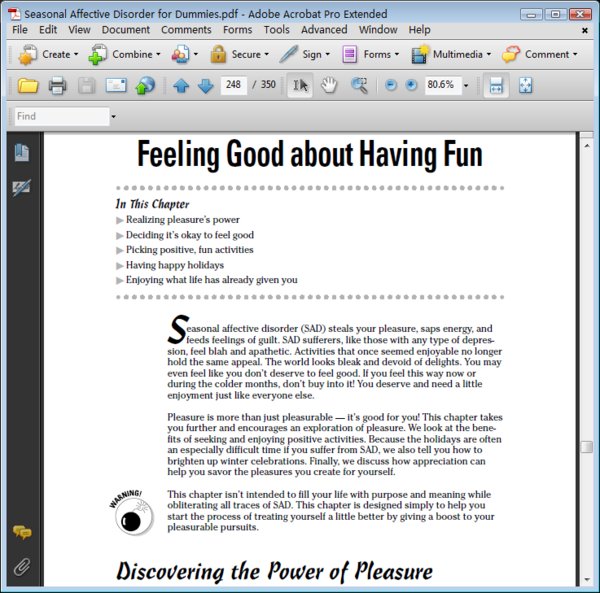Open the Pages panel in sidebar

click(22, 152)
